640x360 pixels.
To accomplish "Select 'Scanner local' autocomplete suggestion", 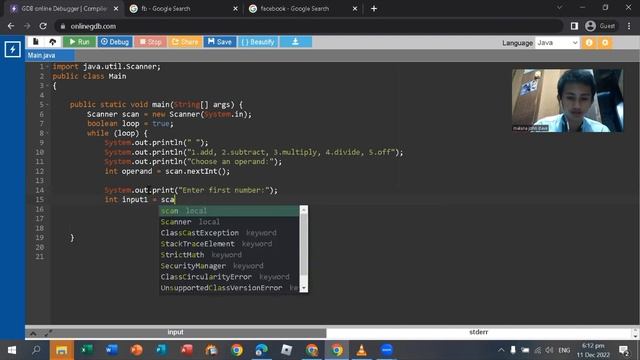I will tap(229, 222).
